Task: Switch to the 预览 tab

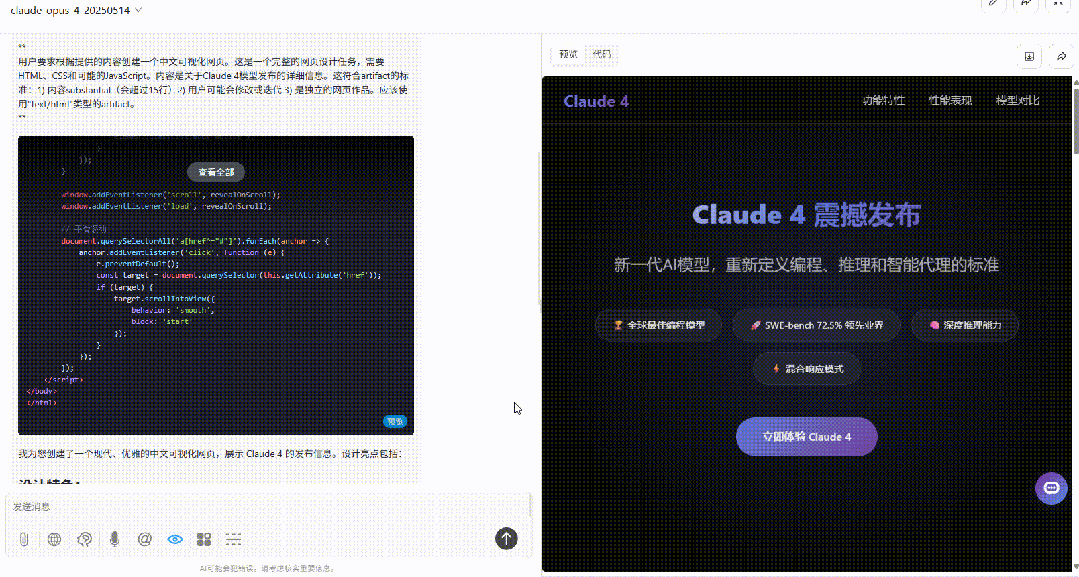Action: (x=568, y=54)
